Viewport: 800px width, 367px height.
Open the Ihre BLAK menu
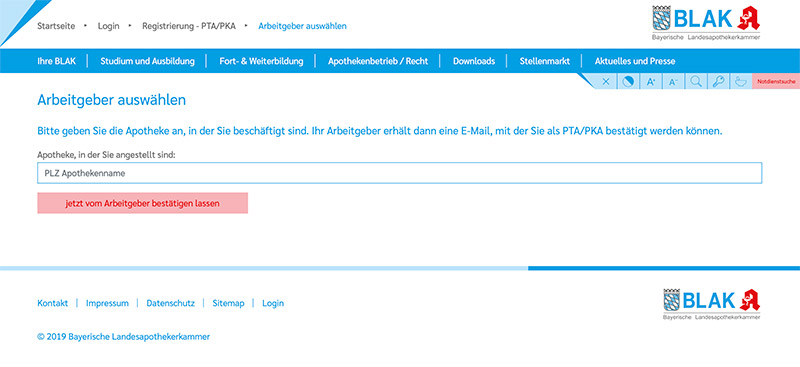56,61
